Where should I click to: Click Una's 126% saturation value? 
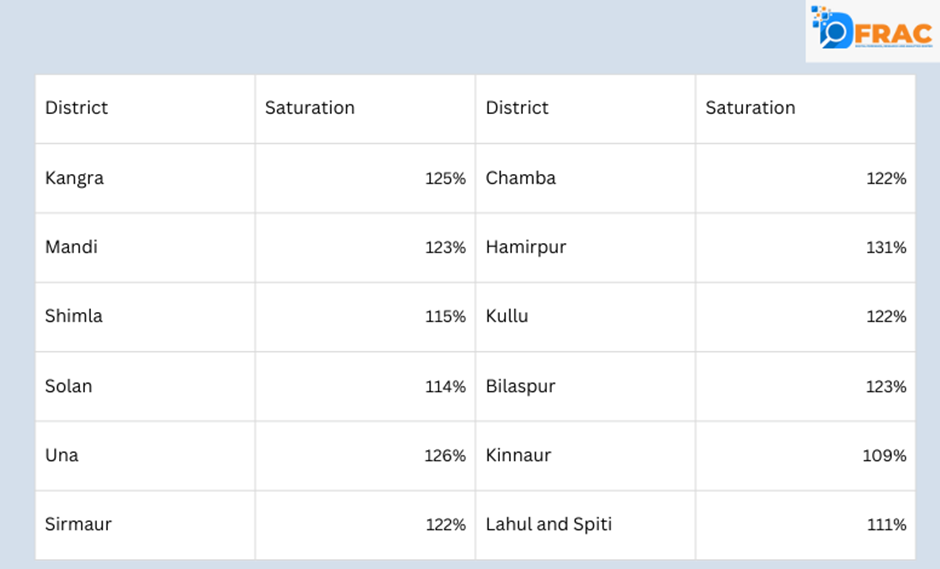445,456
